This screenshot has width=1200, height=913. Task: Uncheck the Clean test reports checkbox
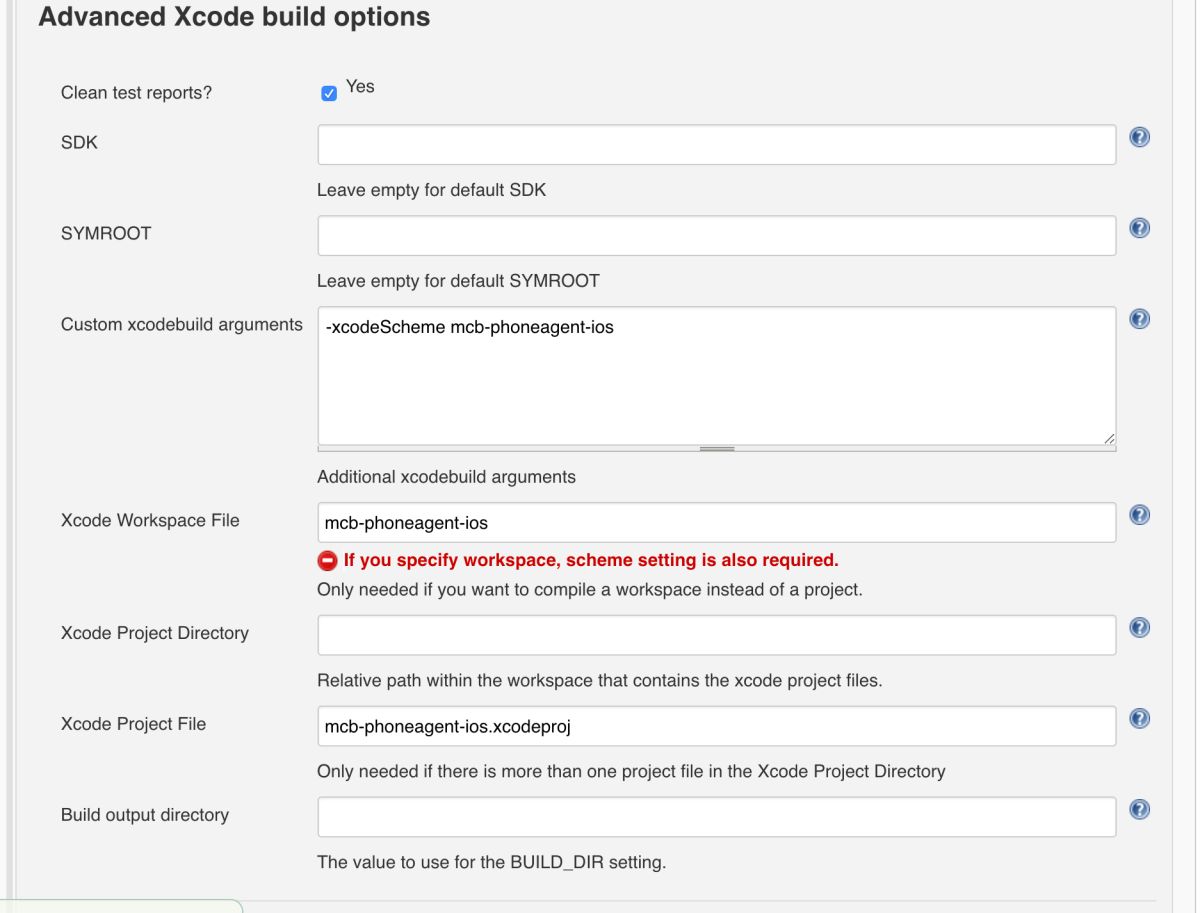pos(329,93)
